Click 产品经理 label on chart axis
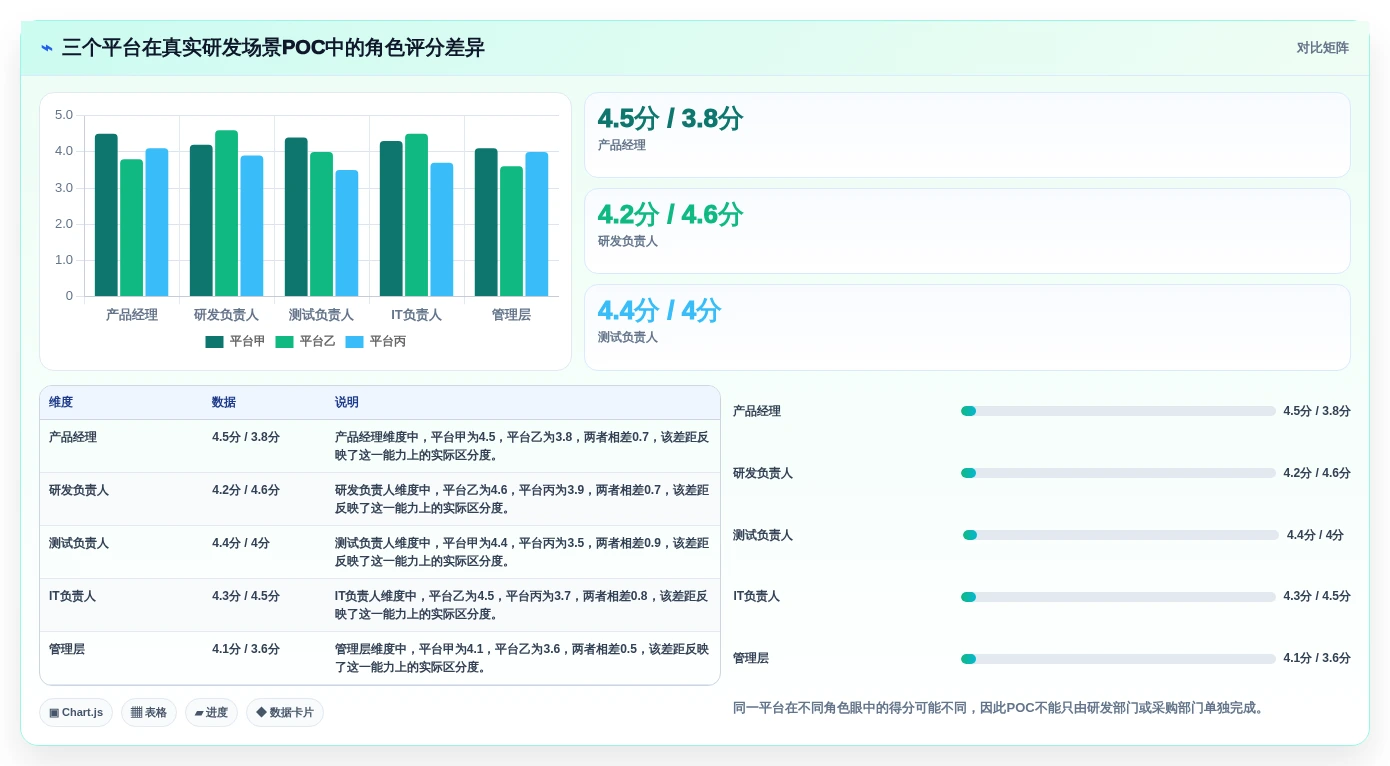1390x766 pixels. (x=132, y=315)
